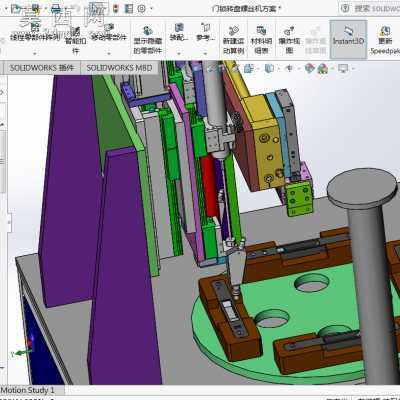Click the 装配 assembly features tool
Viewport: 400px width, 400px height.
point(179,32)
